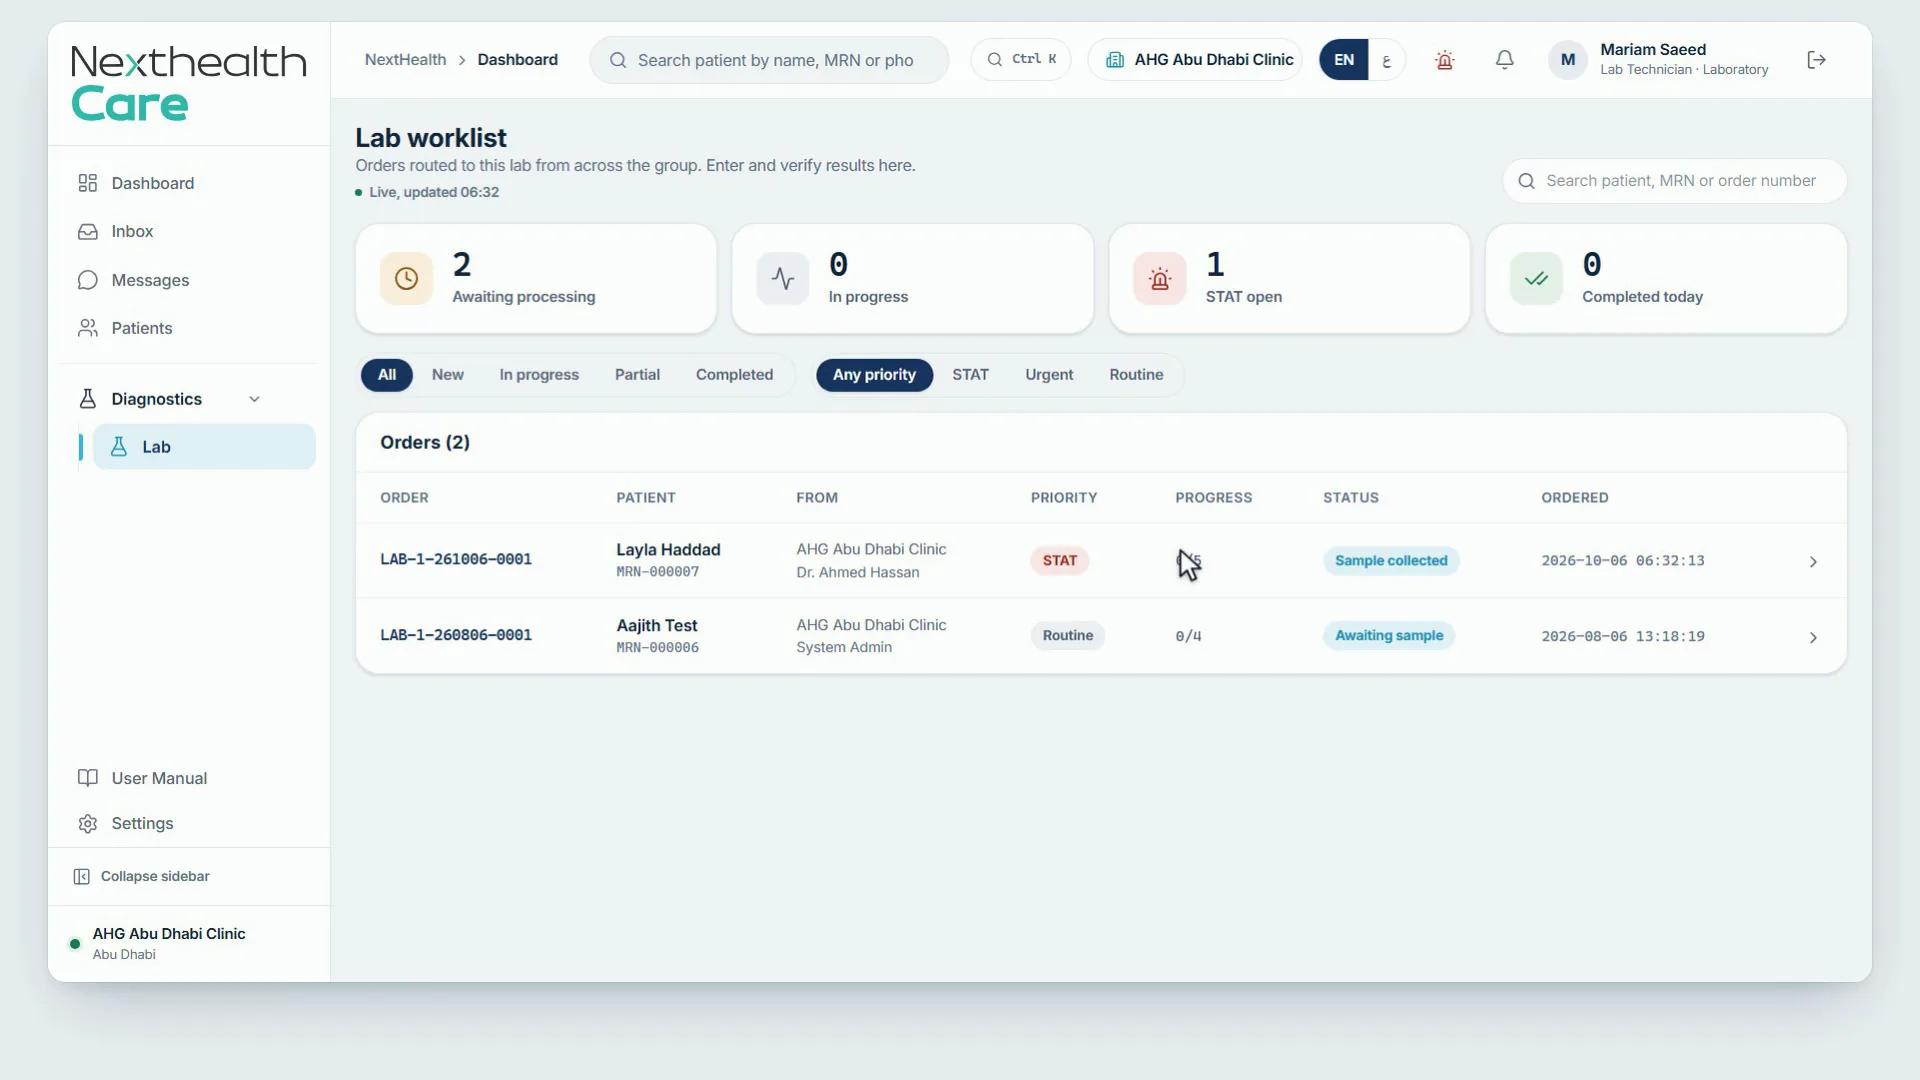Click the Awaiting processing clock icon
The width and height of the screenshot is (1920, 1080).
(406, 279)
